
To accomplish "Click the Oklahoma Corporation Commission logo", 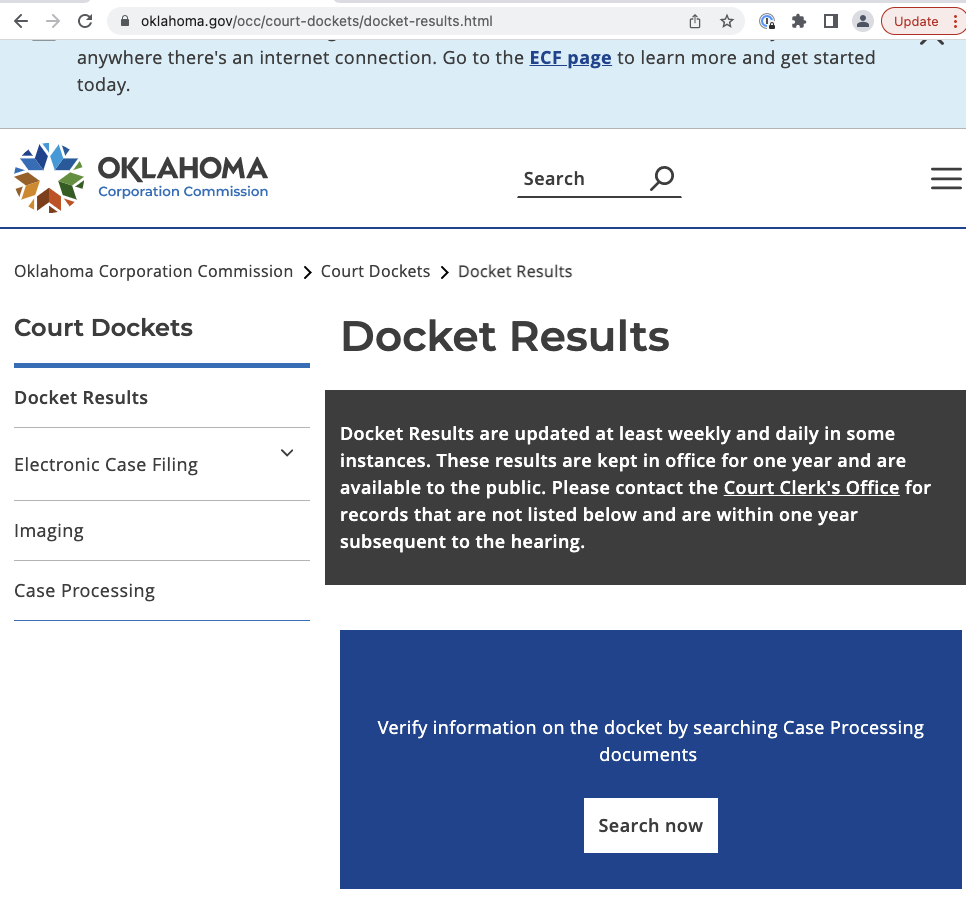I will click(141, 178).
